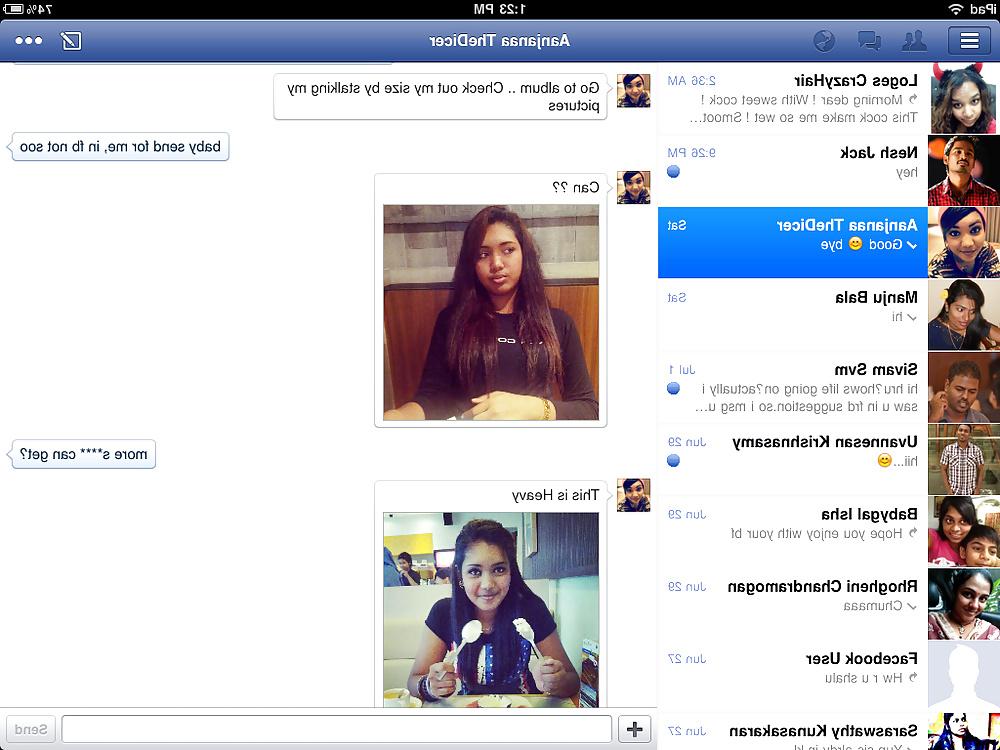Open the notifications globe icon
Image resolution: width=1000 pixels, height=750 pixels.
824,41
